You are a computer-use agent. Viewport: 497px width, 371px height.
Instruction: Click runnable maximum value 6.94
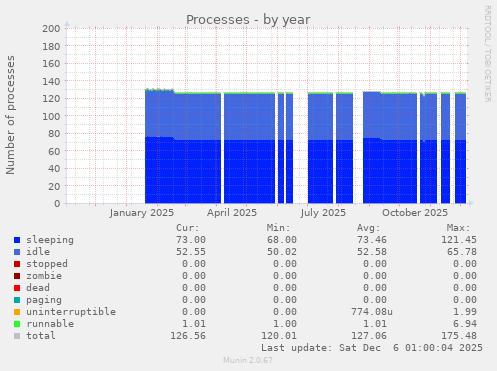(465, 324)
